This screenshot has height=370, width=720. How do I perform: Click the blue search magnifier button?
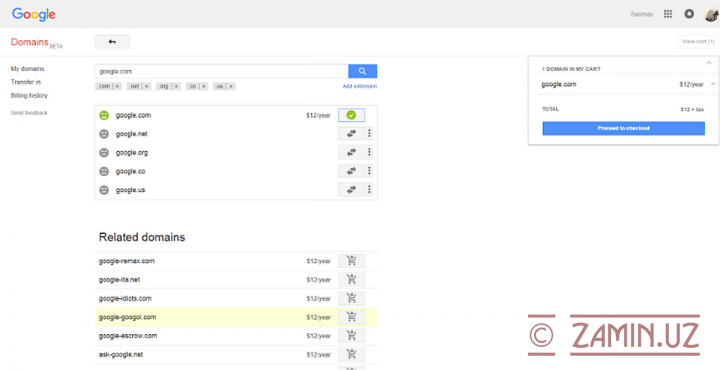362,71
